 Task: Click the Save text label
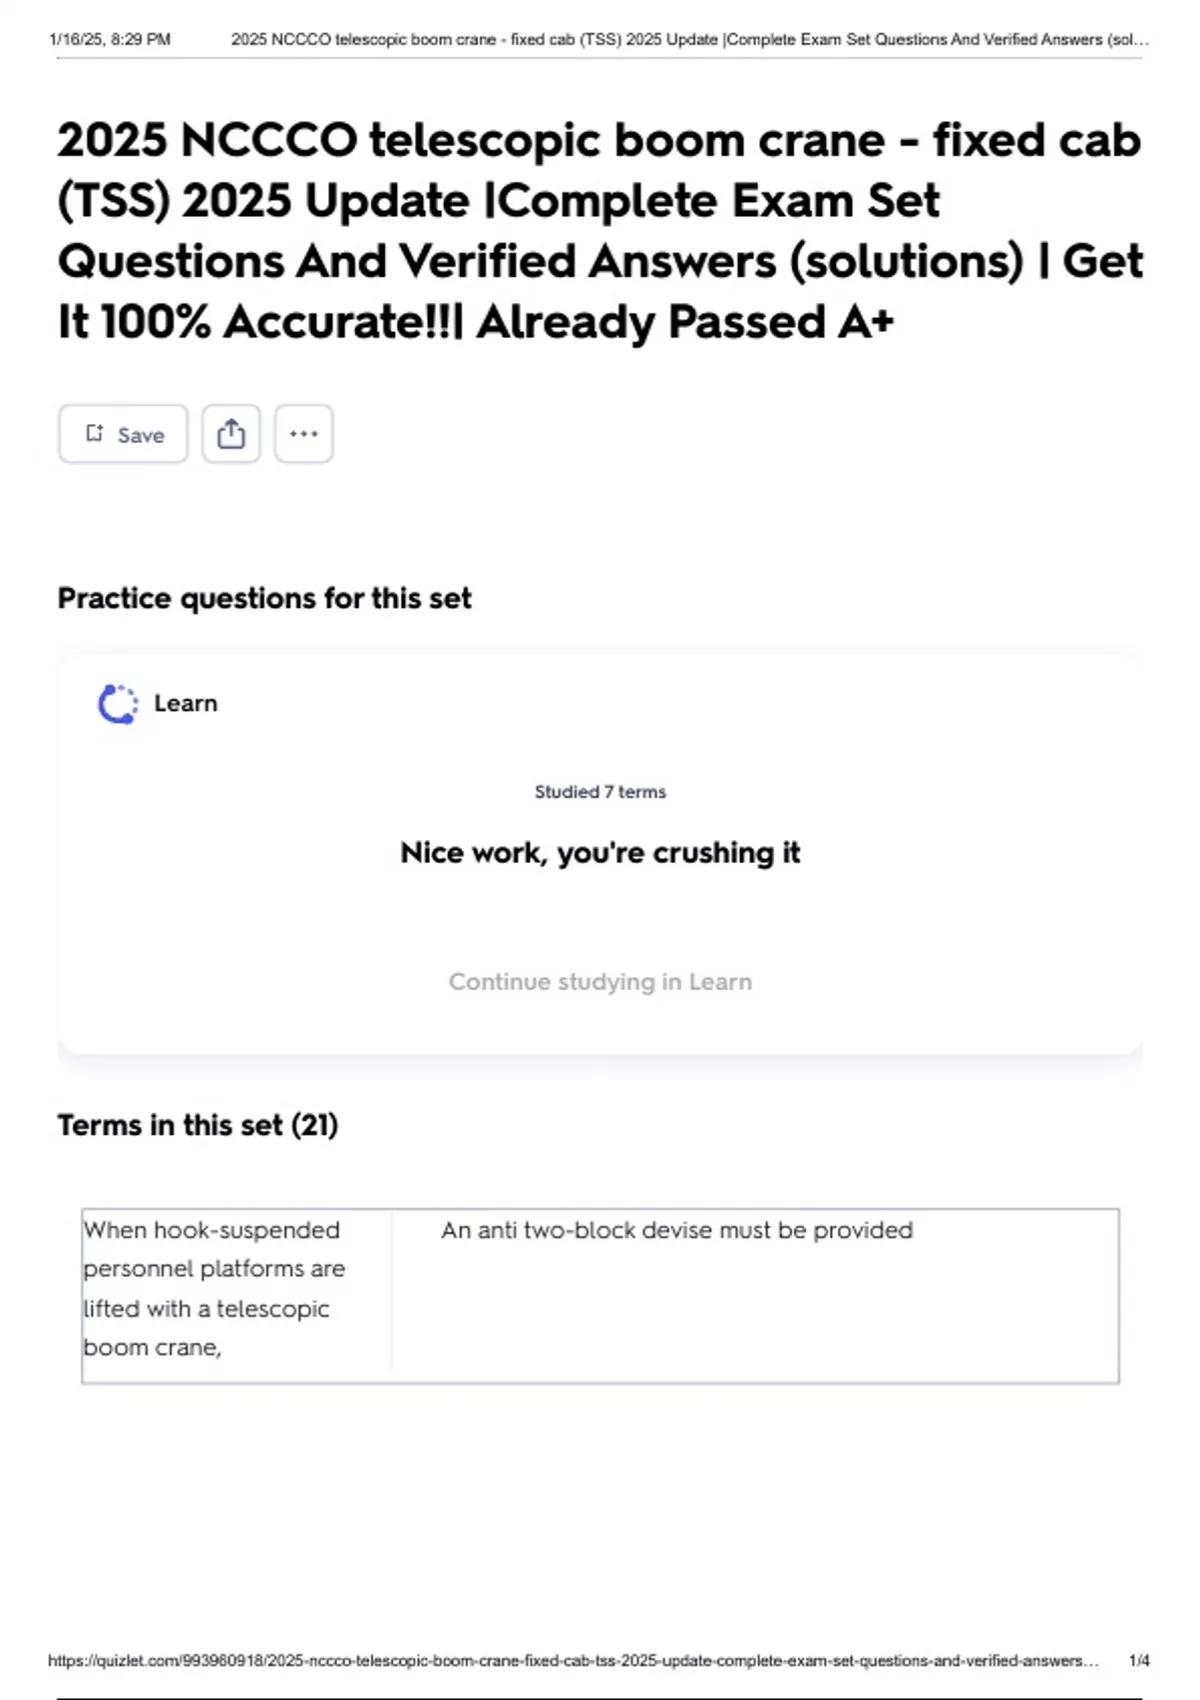[x=141, y=435]
